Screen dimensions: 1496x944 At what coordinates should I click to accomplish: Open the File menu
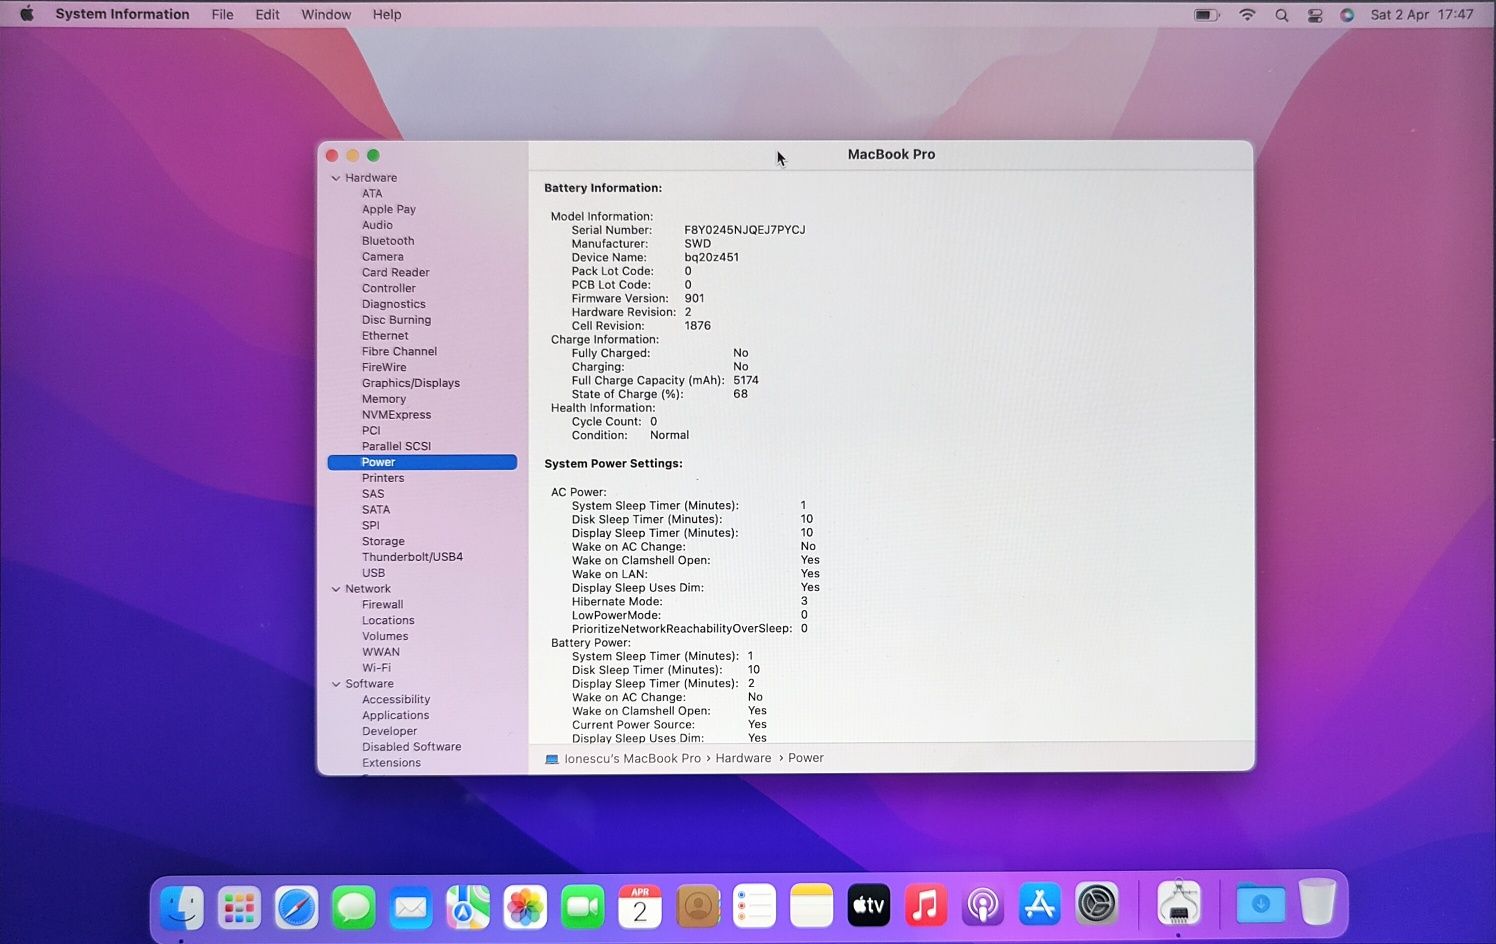(x=222, y=14)
